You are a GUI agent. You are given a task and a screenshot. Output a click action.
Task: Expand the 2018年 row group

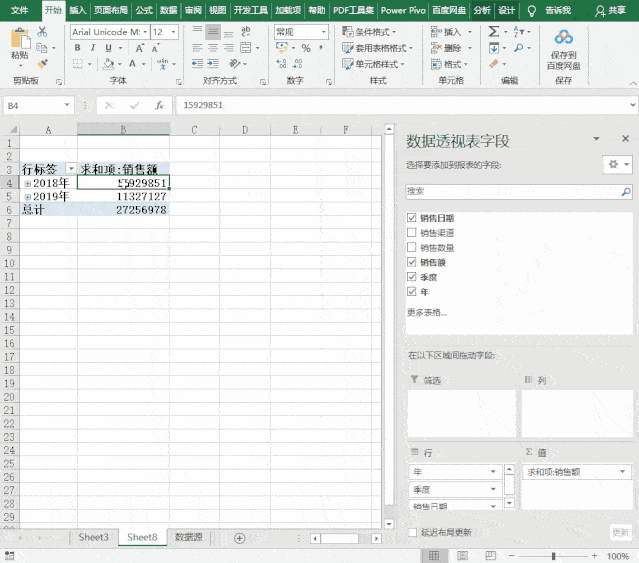point(27,183)
